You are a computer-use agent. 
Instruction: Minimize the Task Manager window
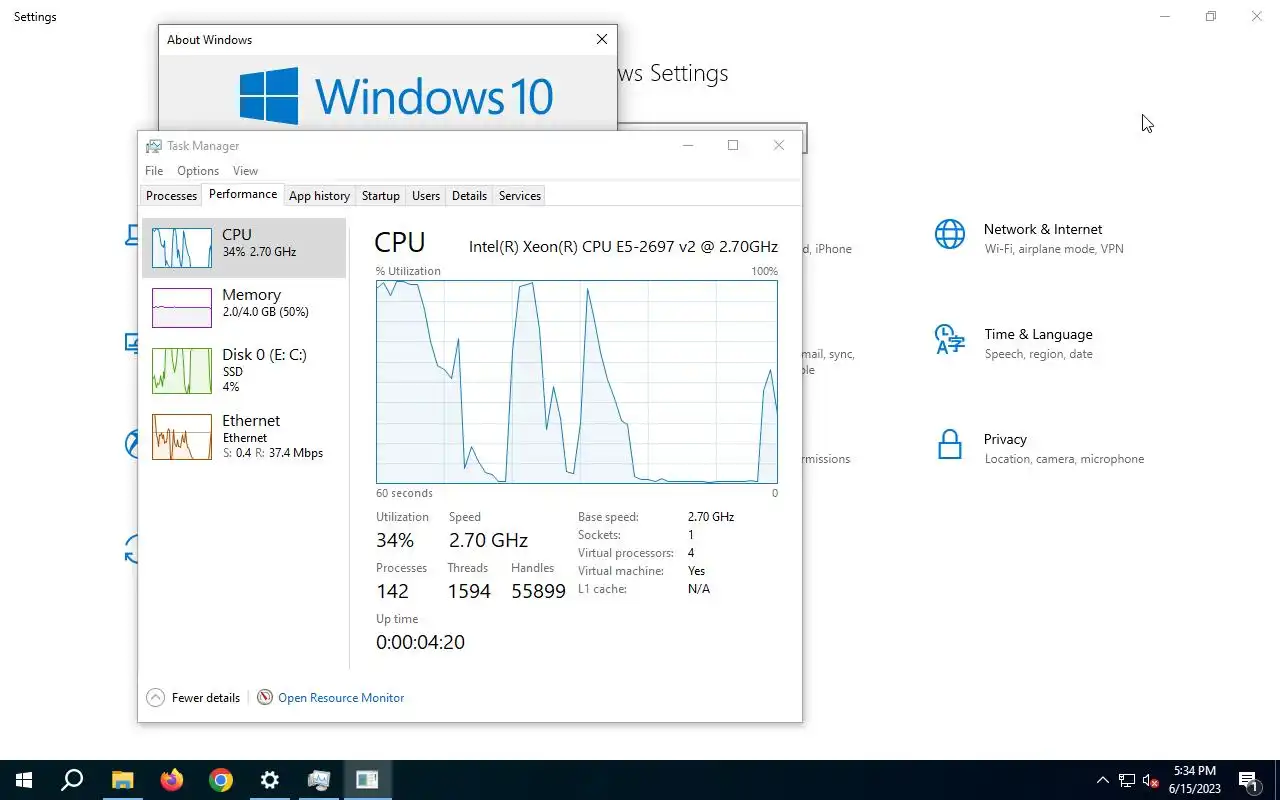click(x=688, y=145)
